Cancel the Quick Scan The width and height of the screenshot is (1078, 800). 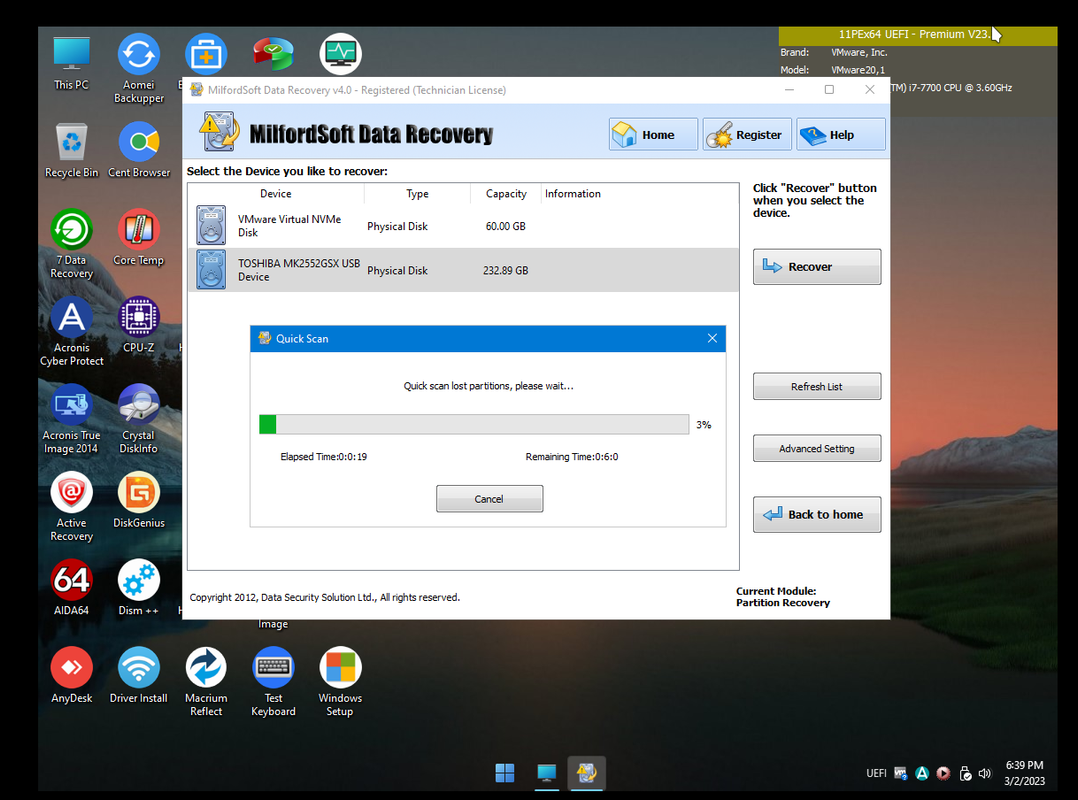(490, 499)
